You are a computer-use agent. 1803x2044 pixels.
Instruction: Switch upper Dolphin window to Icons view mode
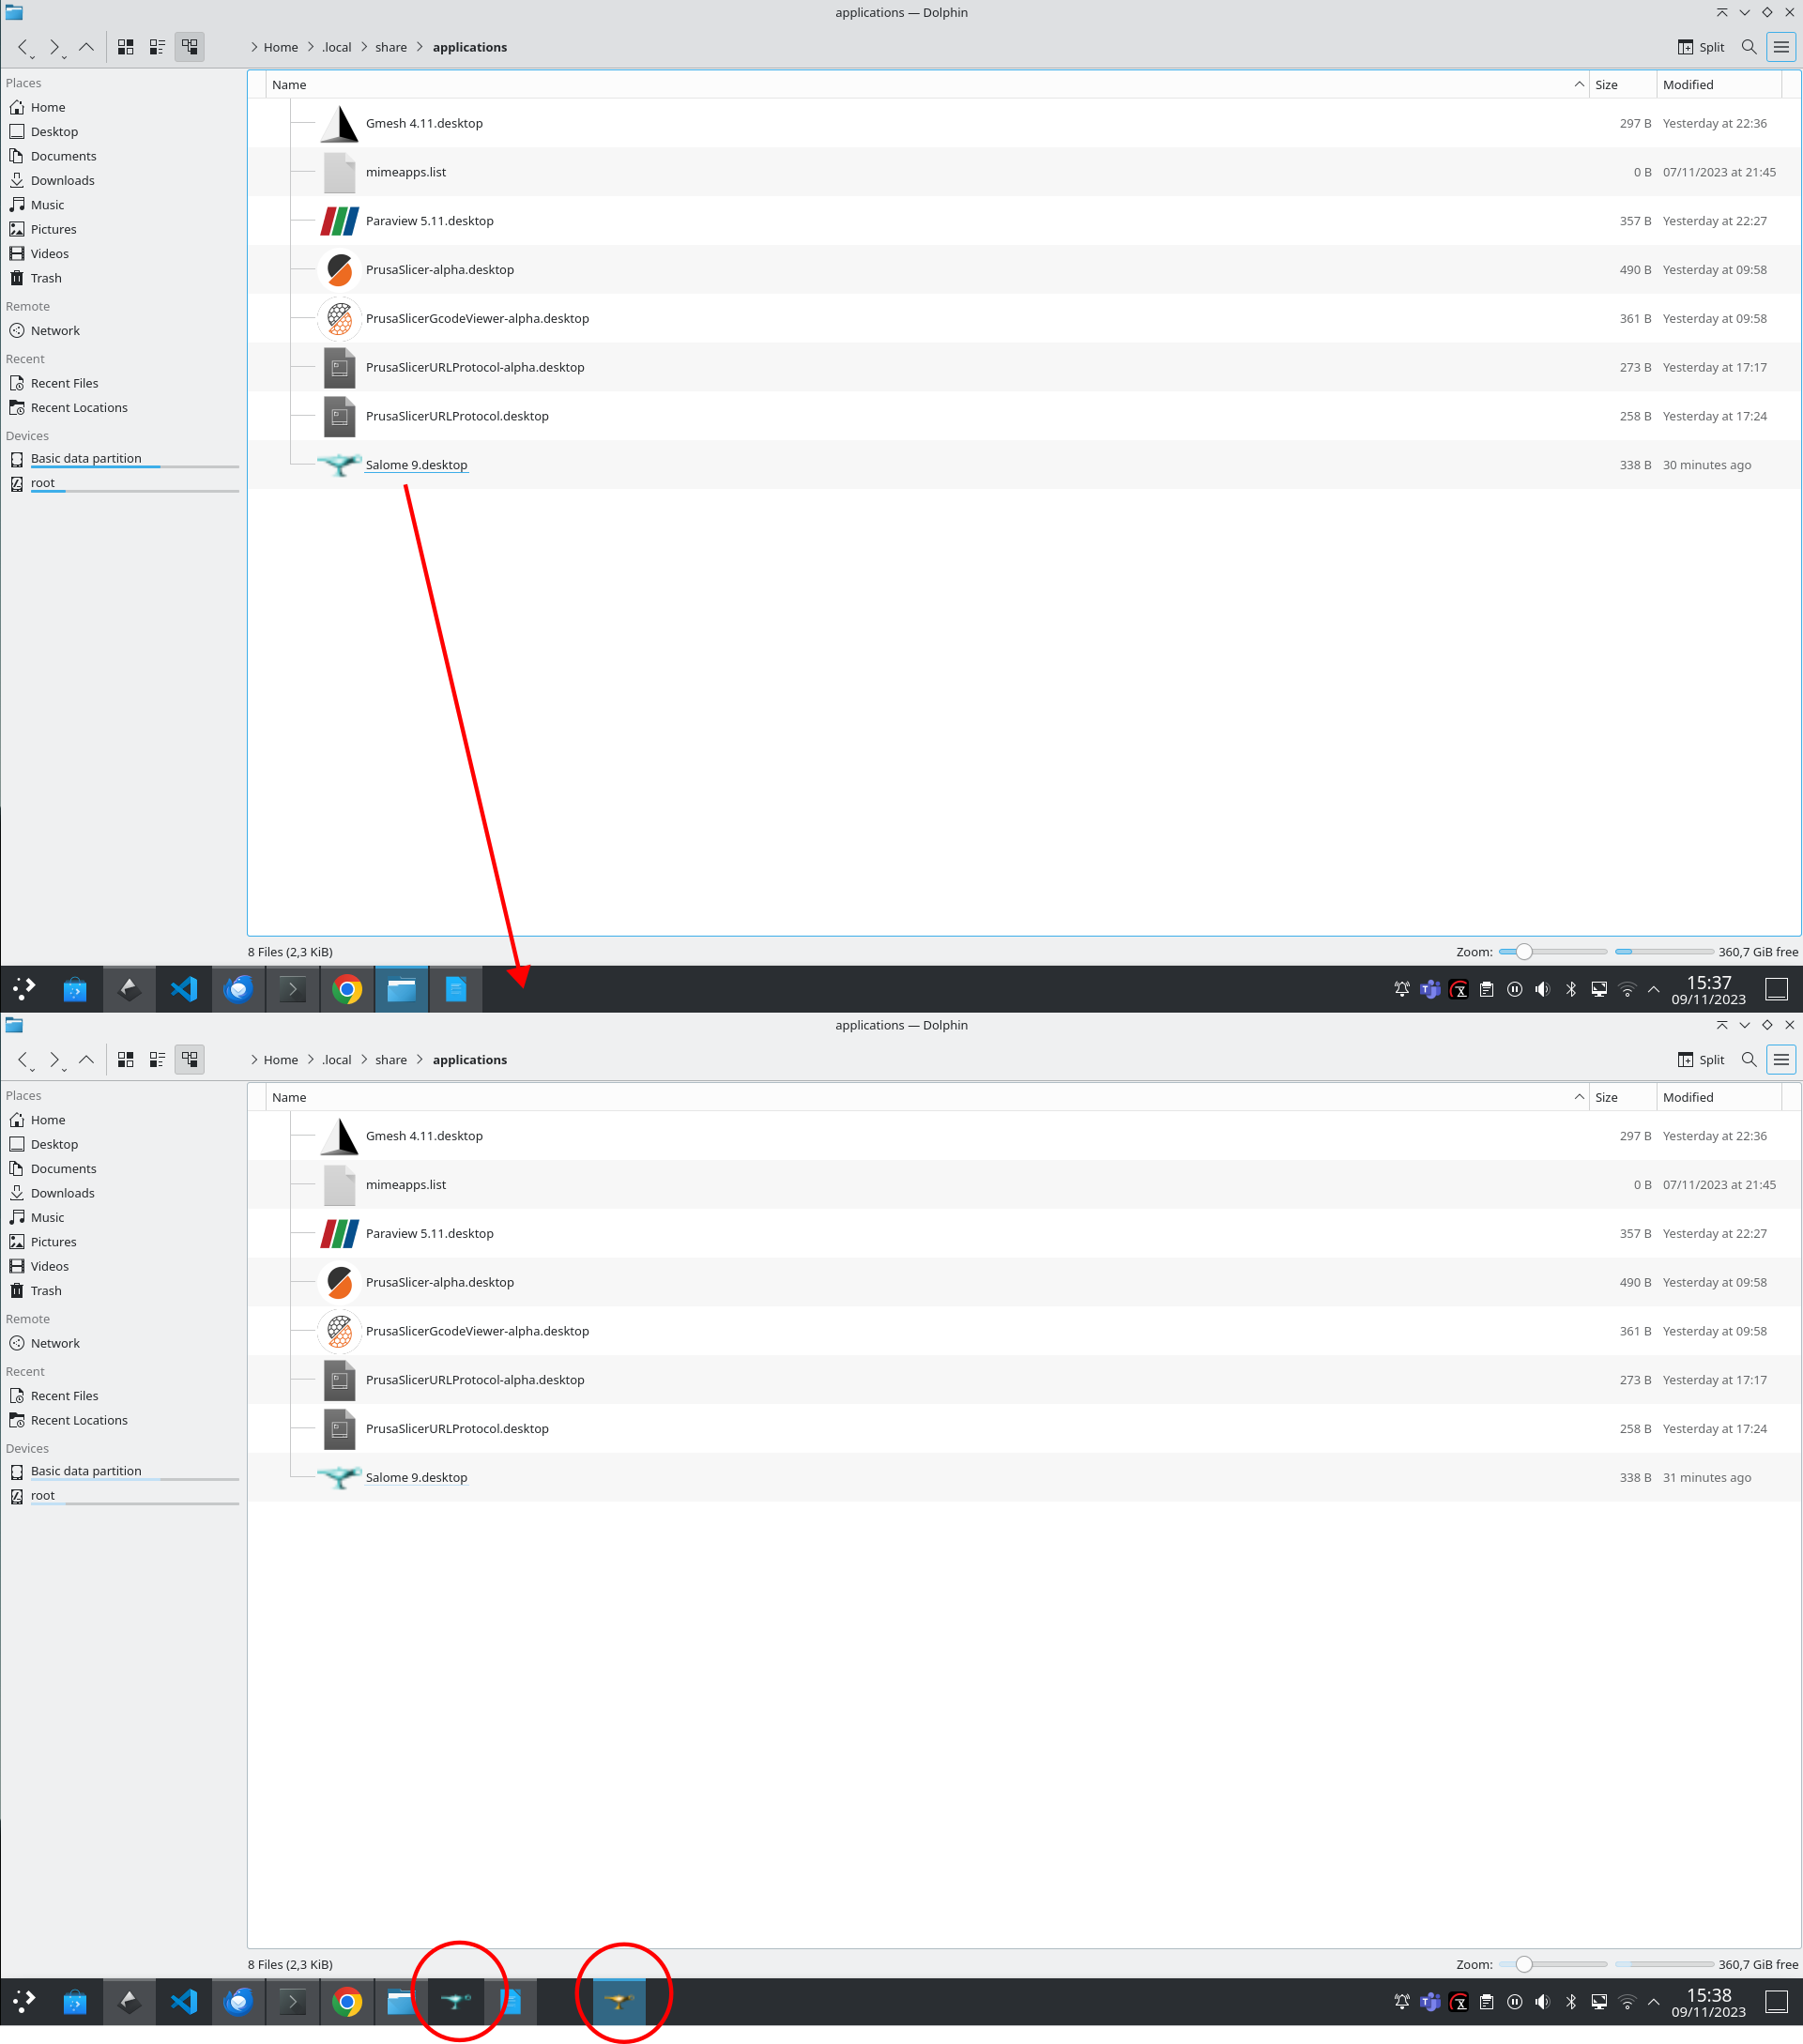coord(126,47)
